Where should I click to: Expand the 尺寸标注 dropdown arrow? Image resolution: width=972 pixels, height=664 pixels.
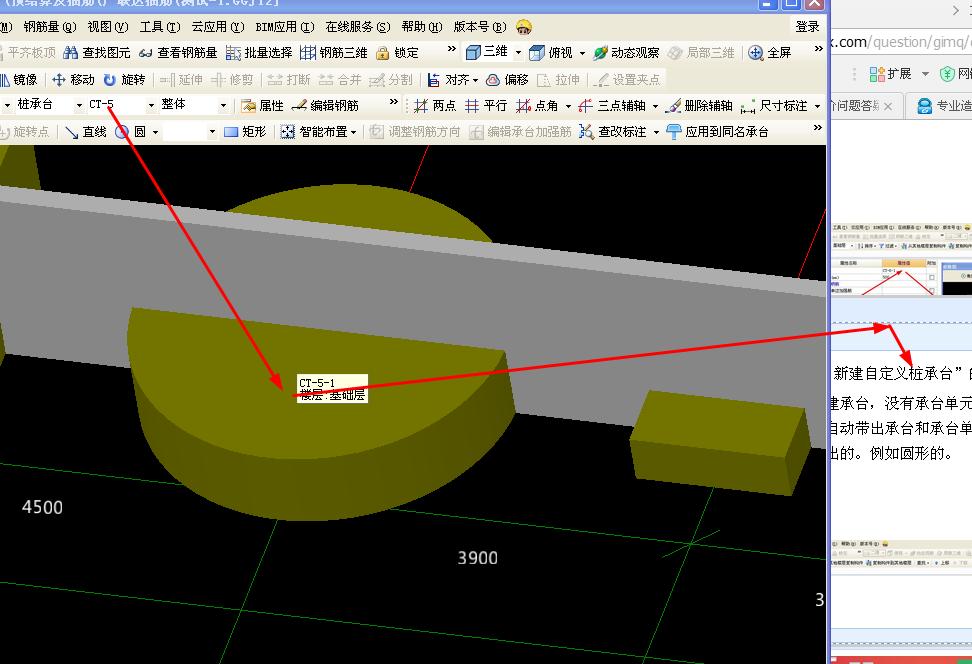pyautogui.click(x=817, y=107)
